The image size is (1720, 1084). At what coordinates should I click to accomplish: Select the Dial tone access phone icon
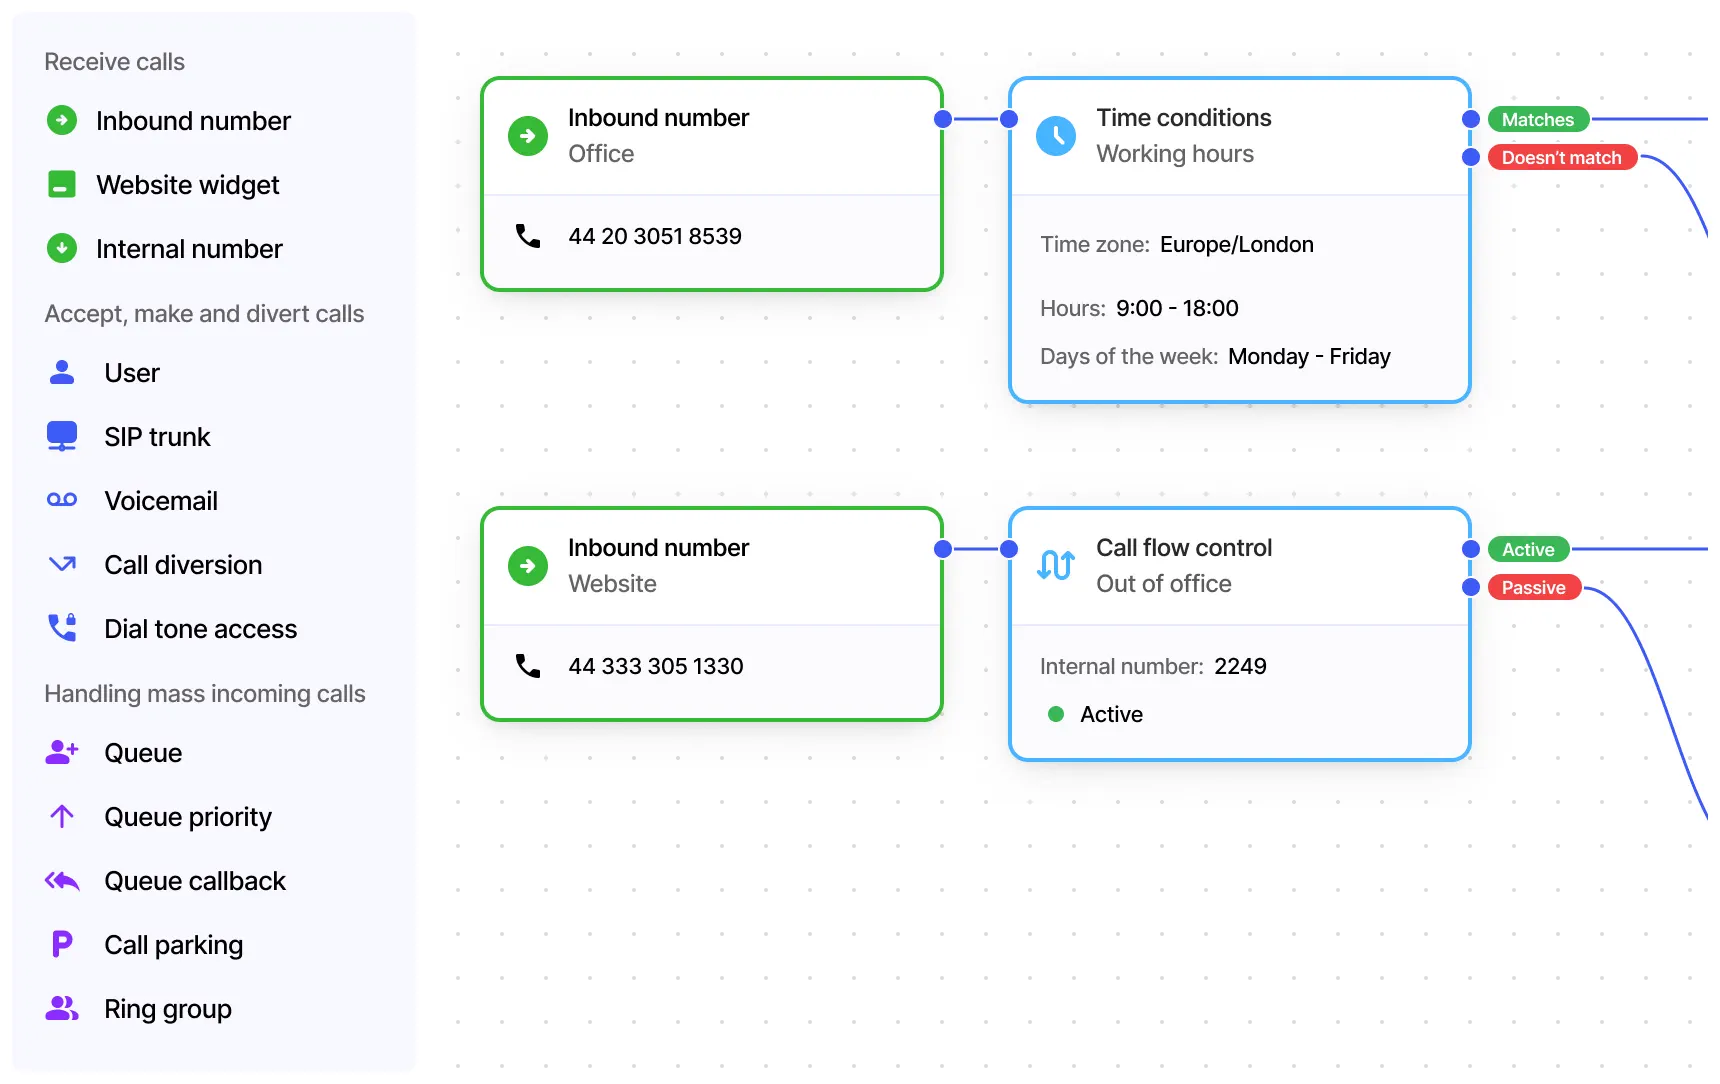pos(62,627)
